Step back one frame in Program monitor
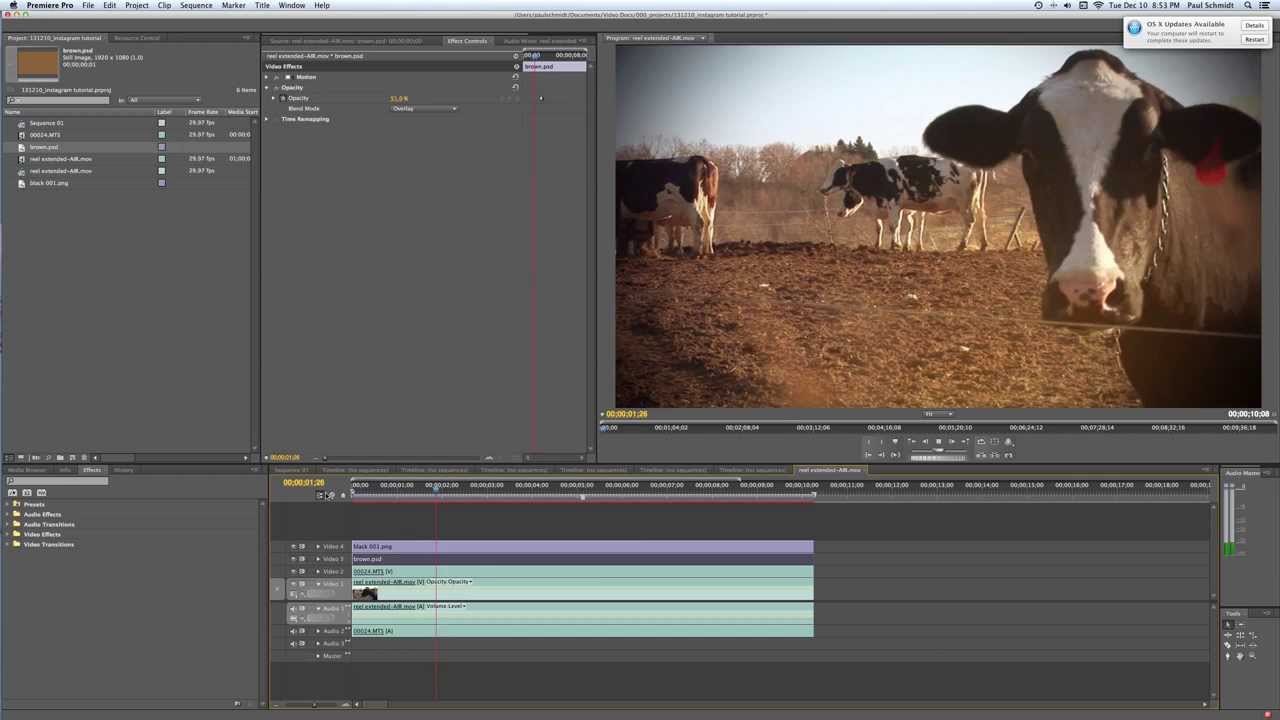 click(x=925, y=441)
